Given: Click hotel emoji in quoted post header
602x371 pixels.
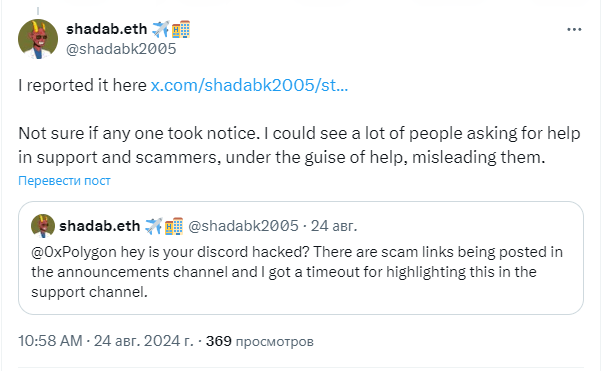Looking at the screenshot, I should click(x=174, y=226).
